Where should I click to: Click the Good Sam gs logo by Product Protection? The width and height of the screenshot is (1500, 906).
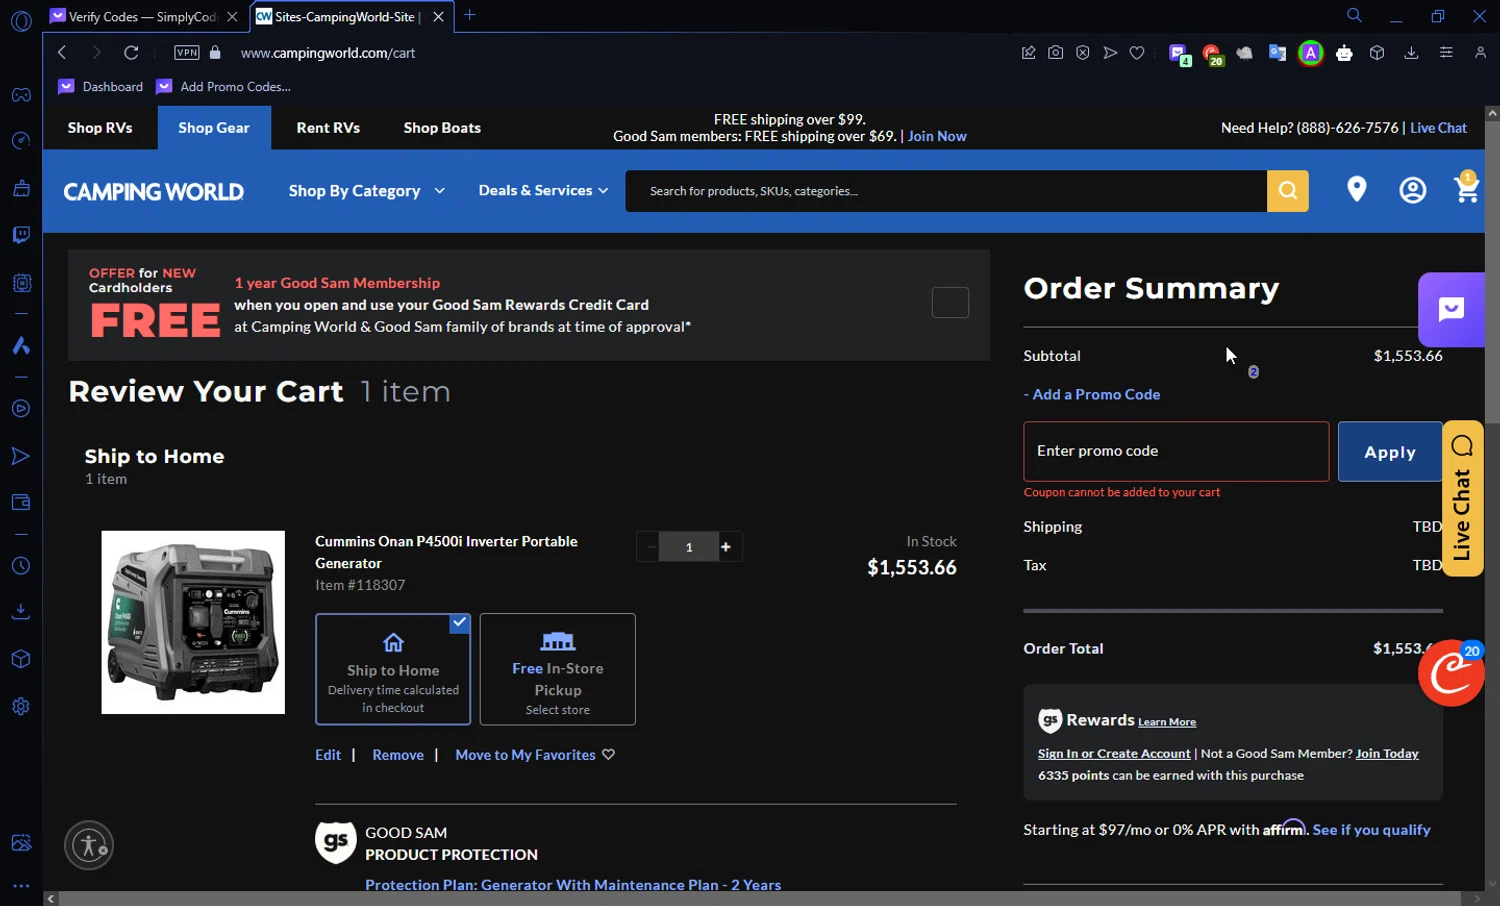point(336,842)
